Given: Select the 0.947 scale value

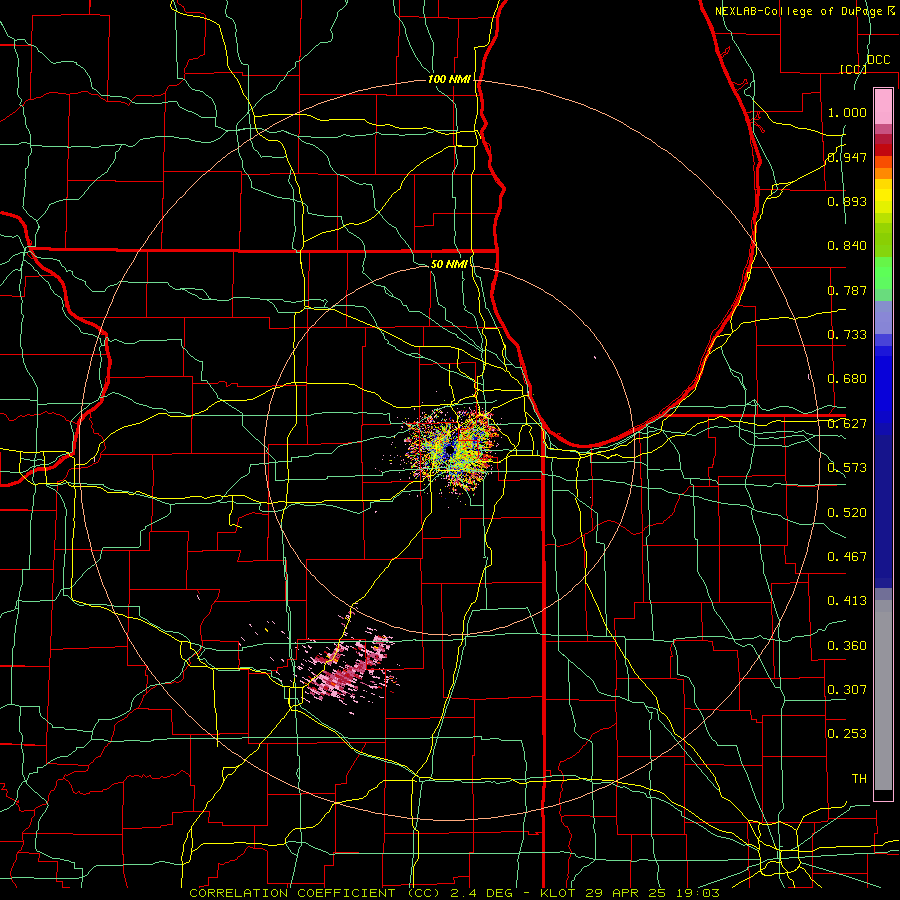Looking at the screenshot, I should coord(847,157).
